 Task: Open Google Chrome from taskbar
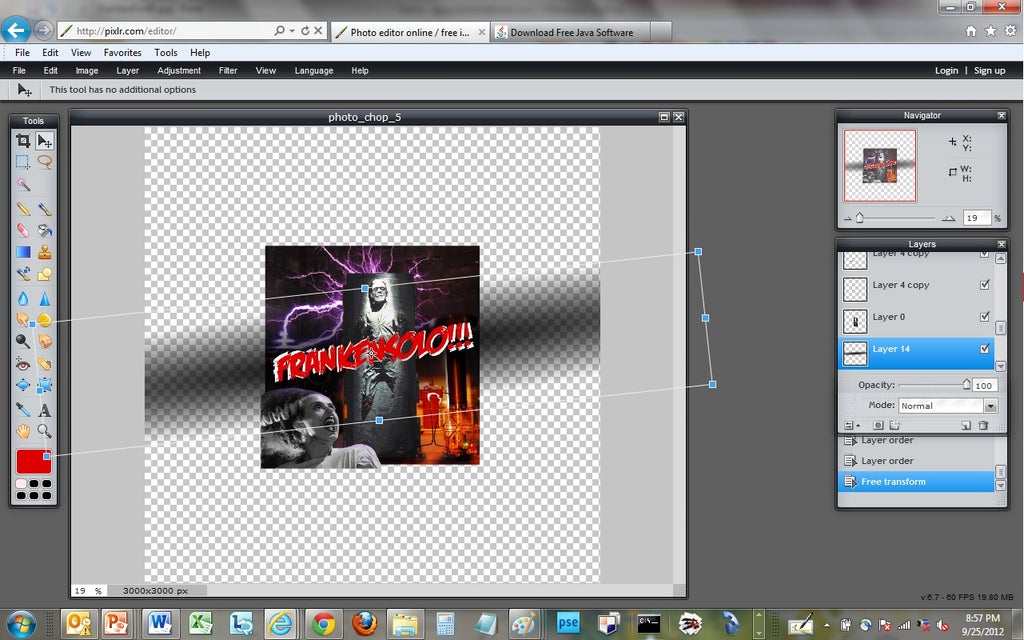pyautogui.click(x=322, y=624)
